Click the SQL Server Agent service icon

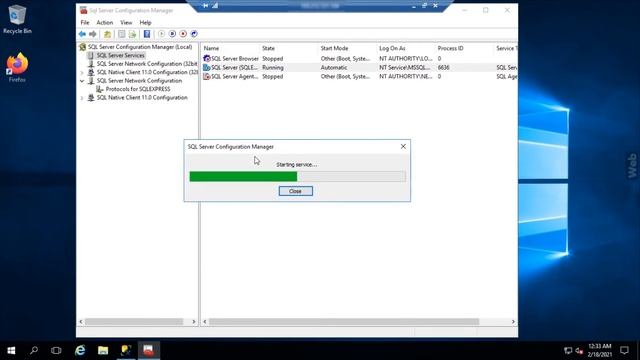click(x=207, y=76)
